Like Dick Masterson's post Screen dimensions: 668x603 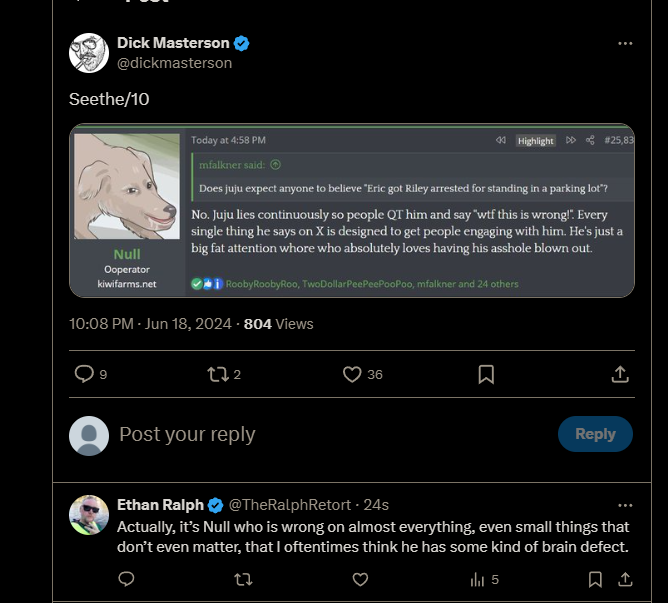coord(352,374)
